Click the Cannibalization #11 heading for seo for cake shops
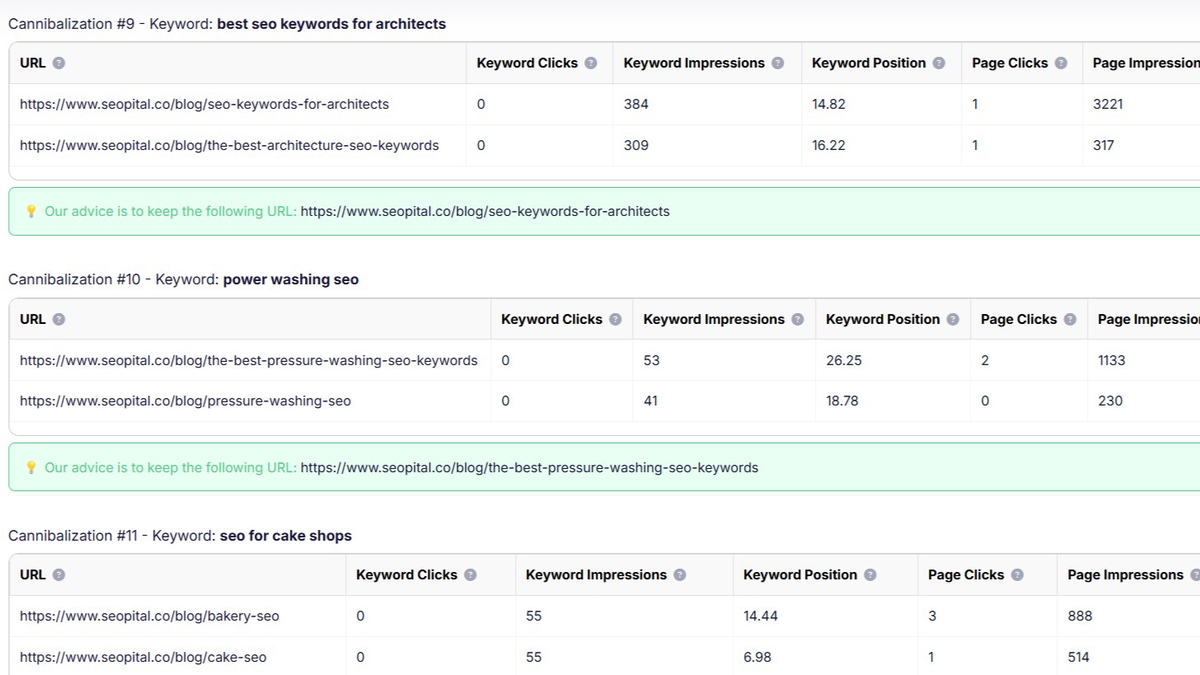The height and width of the screenshot is (675, 1200). (180, 535)
